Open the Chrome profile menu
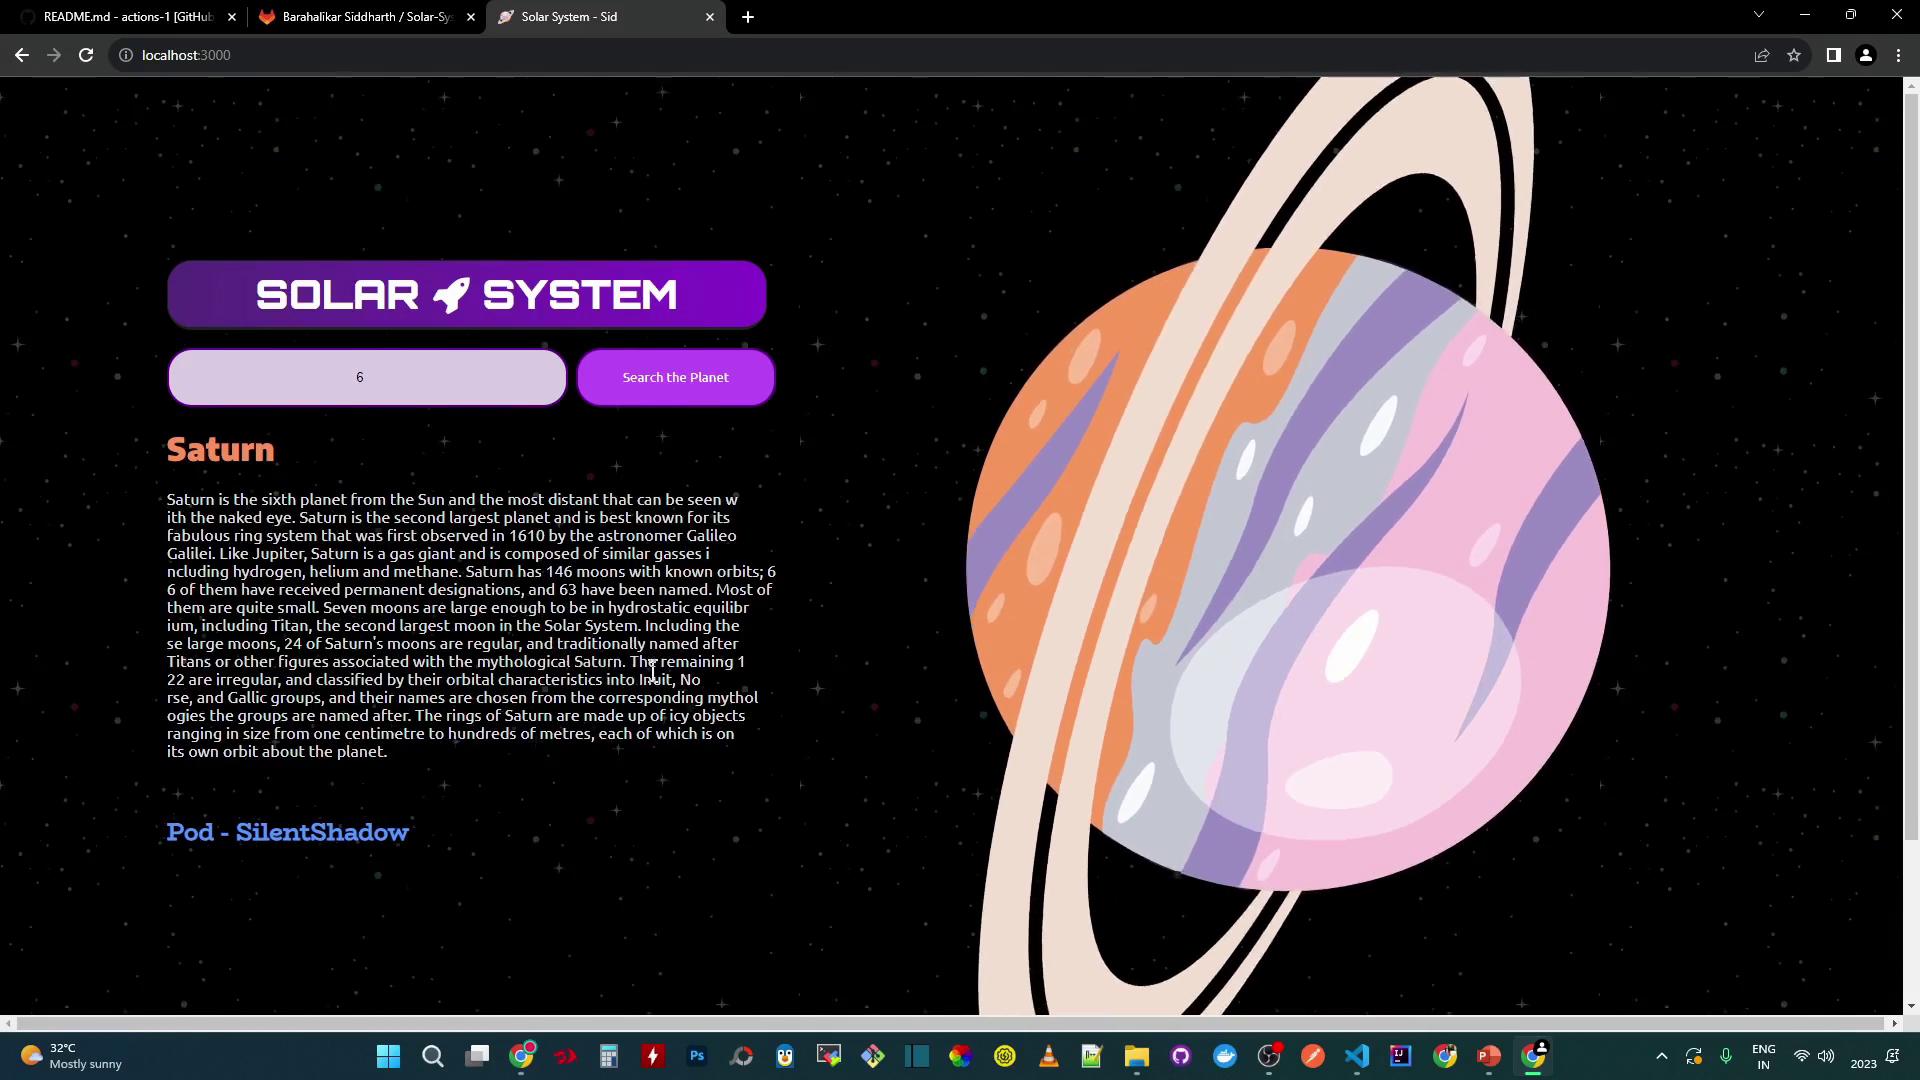Screen dimensions: 1920x1080 click(x=1865, y=55)
